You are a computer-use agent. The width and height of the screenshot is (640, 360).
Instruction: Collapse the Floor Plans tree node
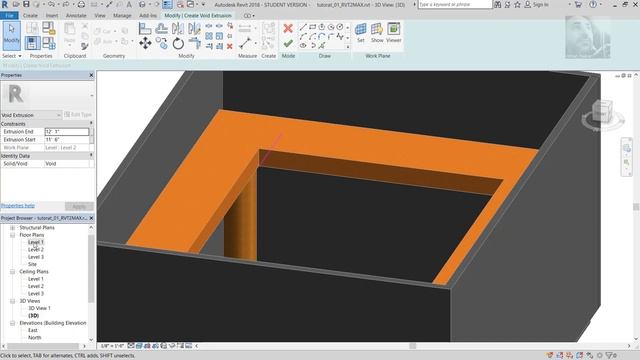click(12, 235)
